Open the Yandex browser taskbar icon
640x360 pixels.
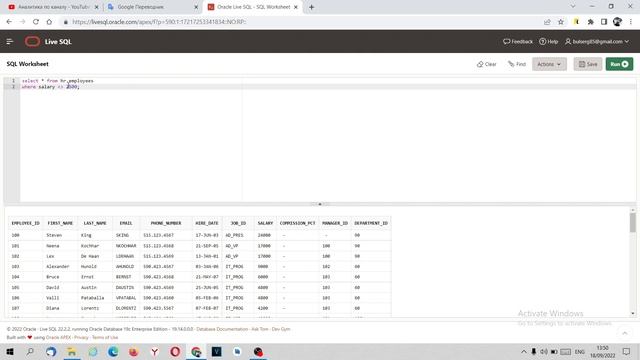pyautogui.click(x=155, y=352)
